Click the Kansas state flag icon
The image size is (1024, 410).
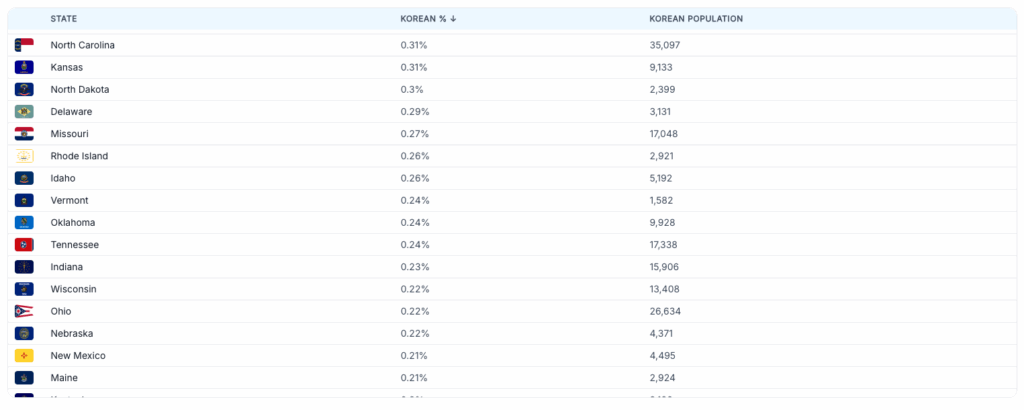24,67
